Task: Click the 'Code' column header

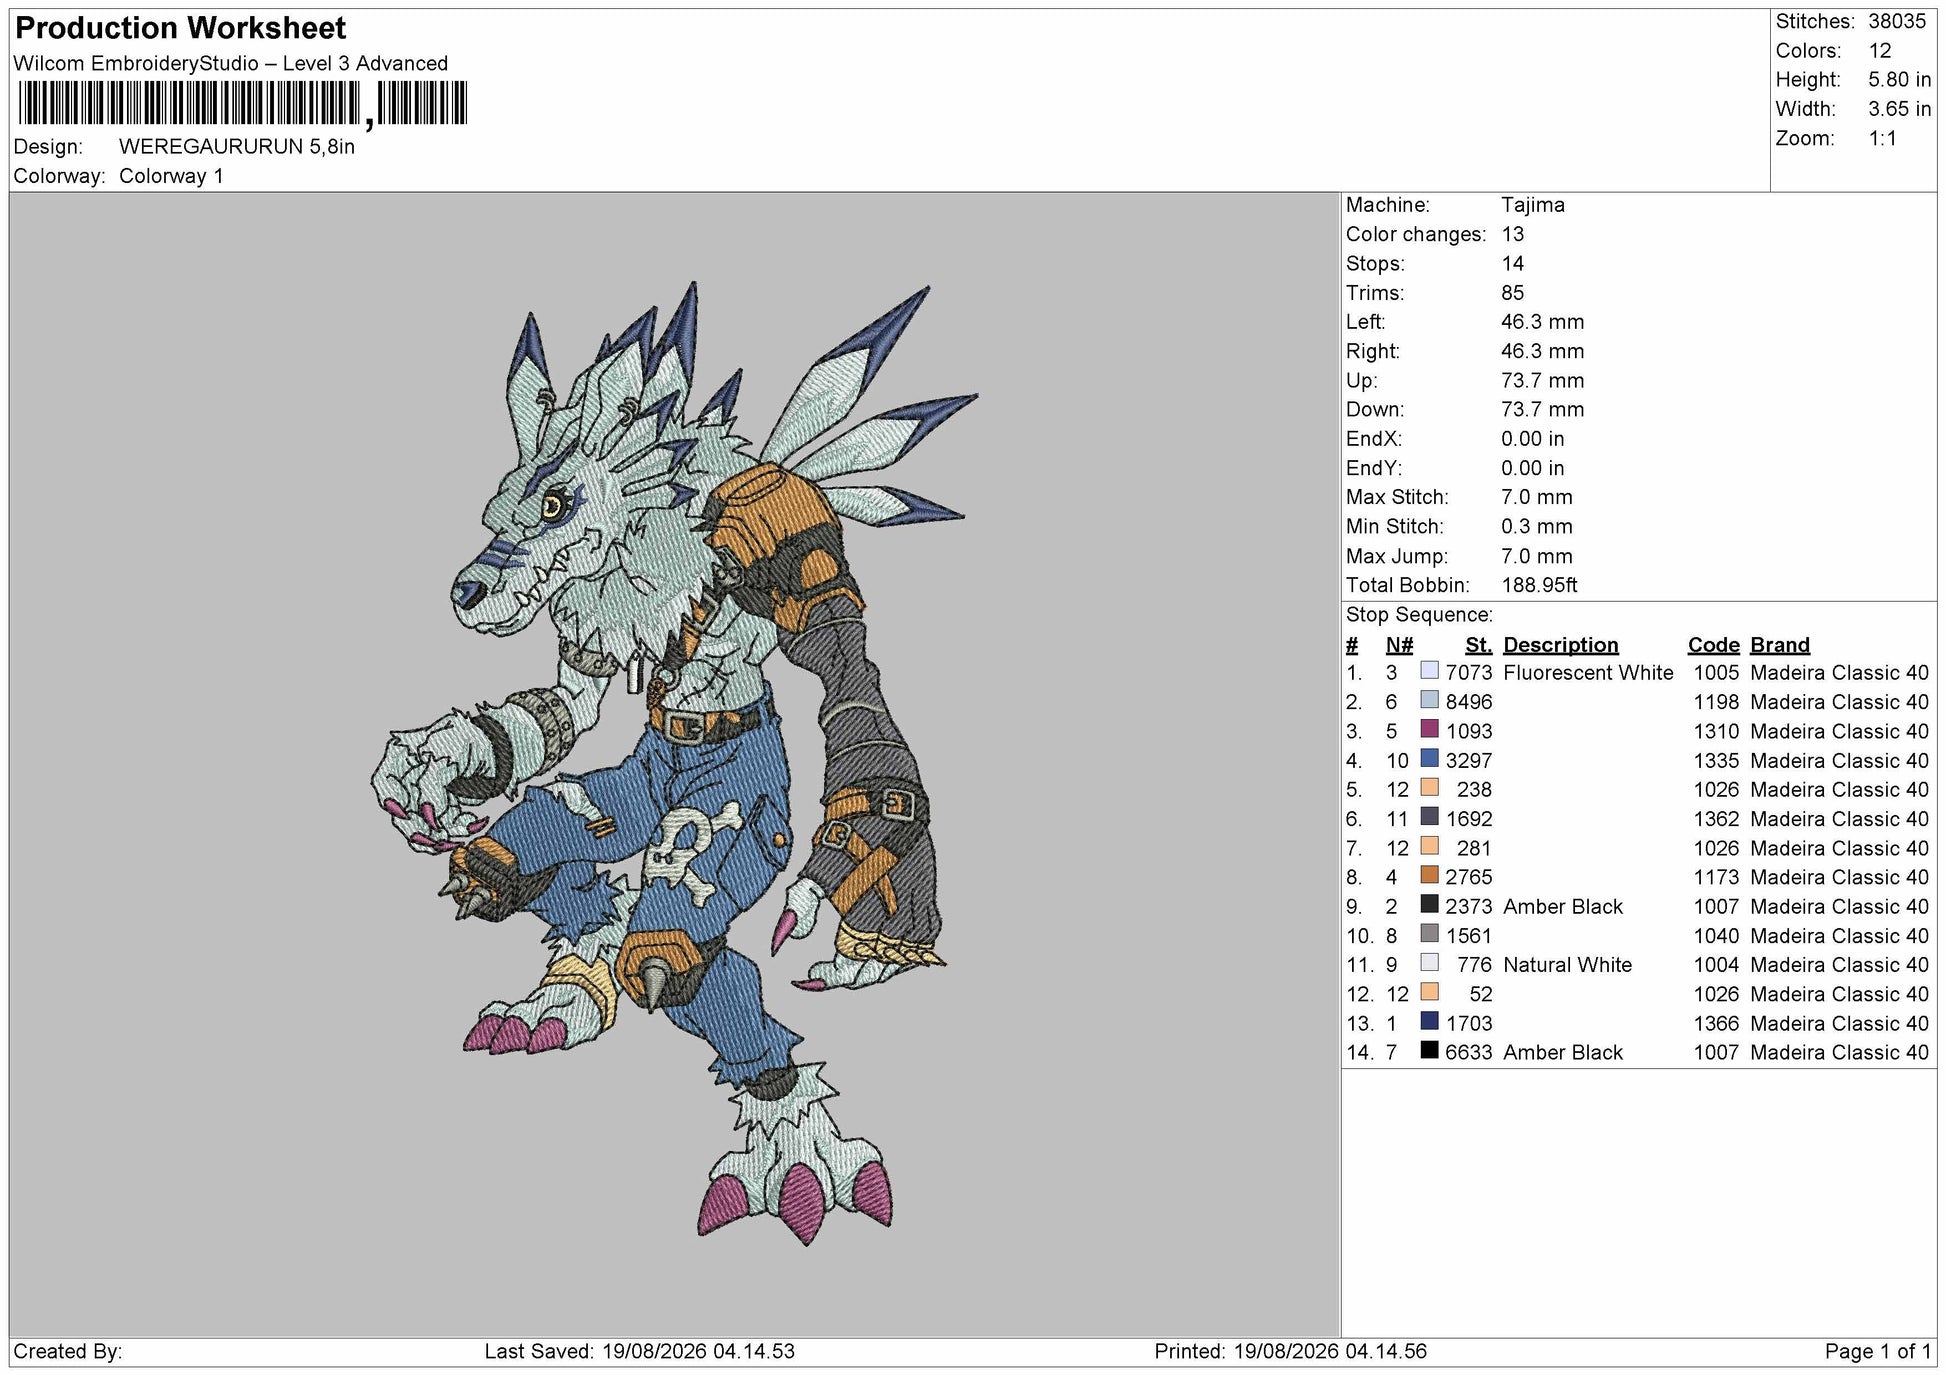Action: click(1714, 645)
